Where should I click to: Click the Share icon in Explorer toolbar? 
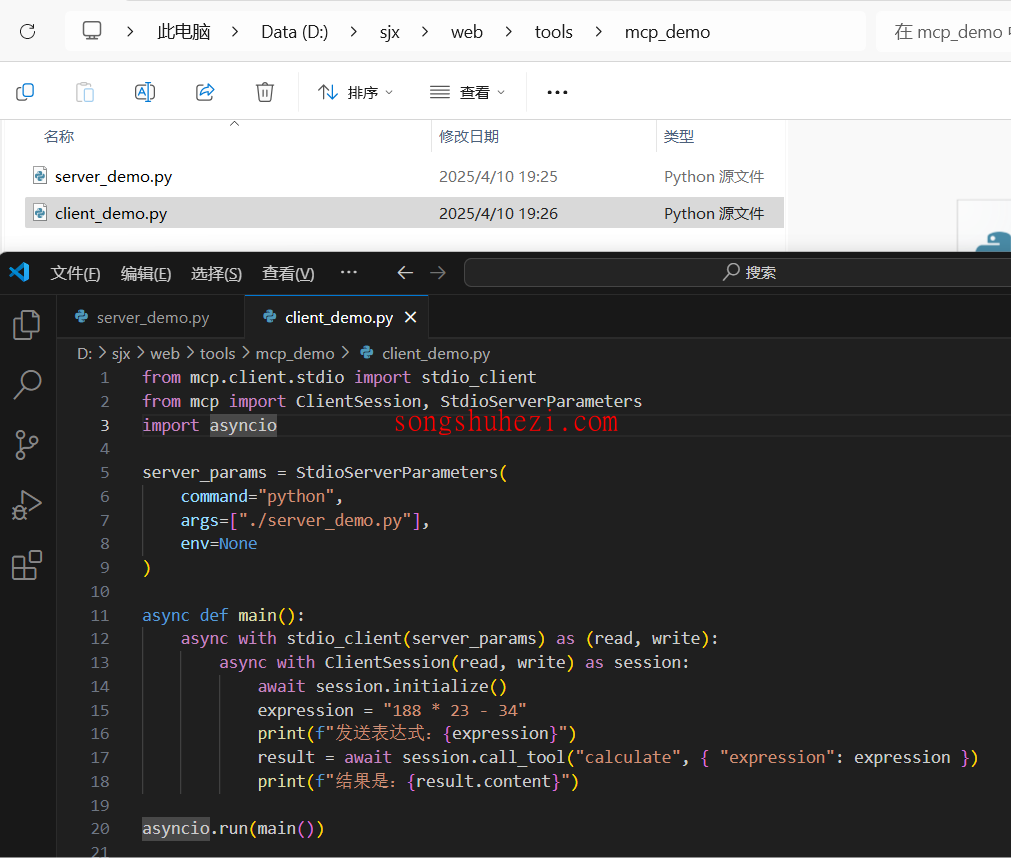pyautogui.click(x=205, y=92)
